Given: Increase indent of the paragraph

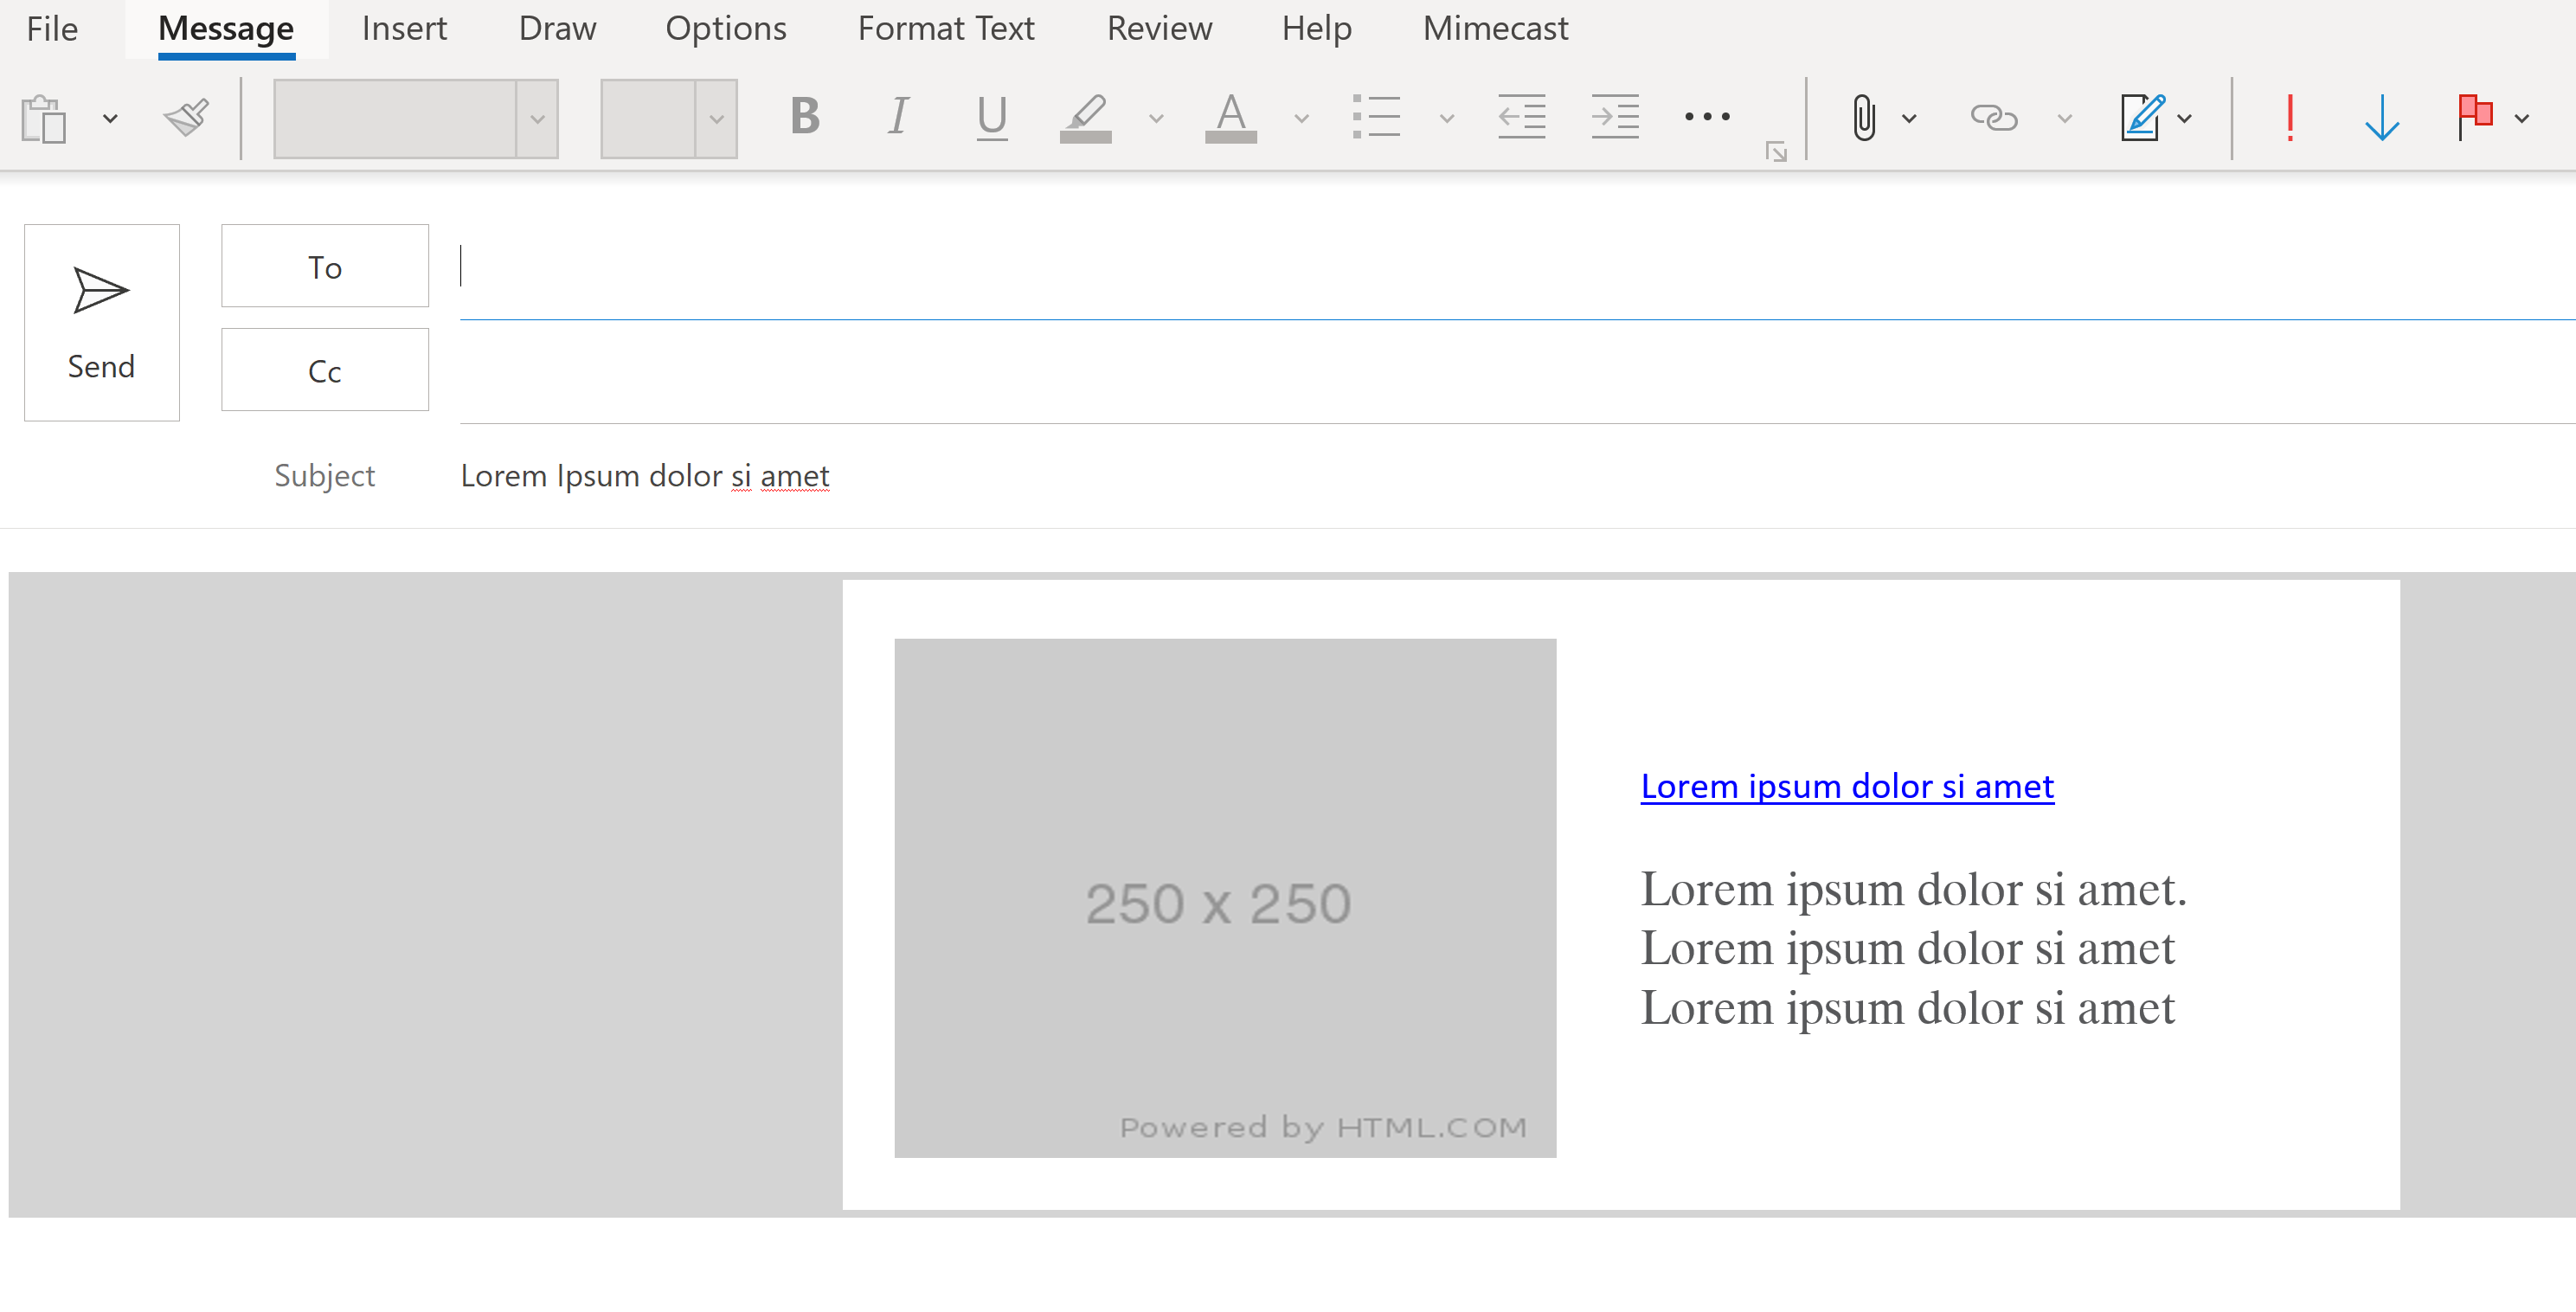Looking at the screenshot, I should [1614, 118].
